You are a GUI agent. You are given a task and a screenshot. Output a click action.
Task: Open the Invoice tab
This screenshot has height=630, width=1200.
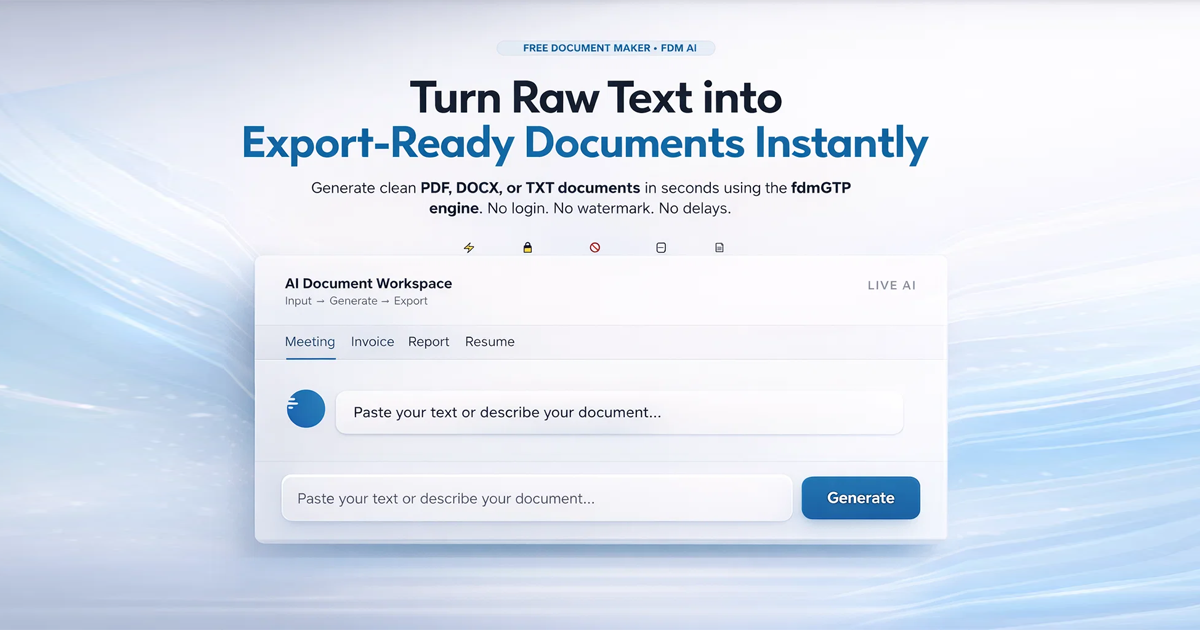(372, 342)
